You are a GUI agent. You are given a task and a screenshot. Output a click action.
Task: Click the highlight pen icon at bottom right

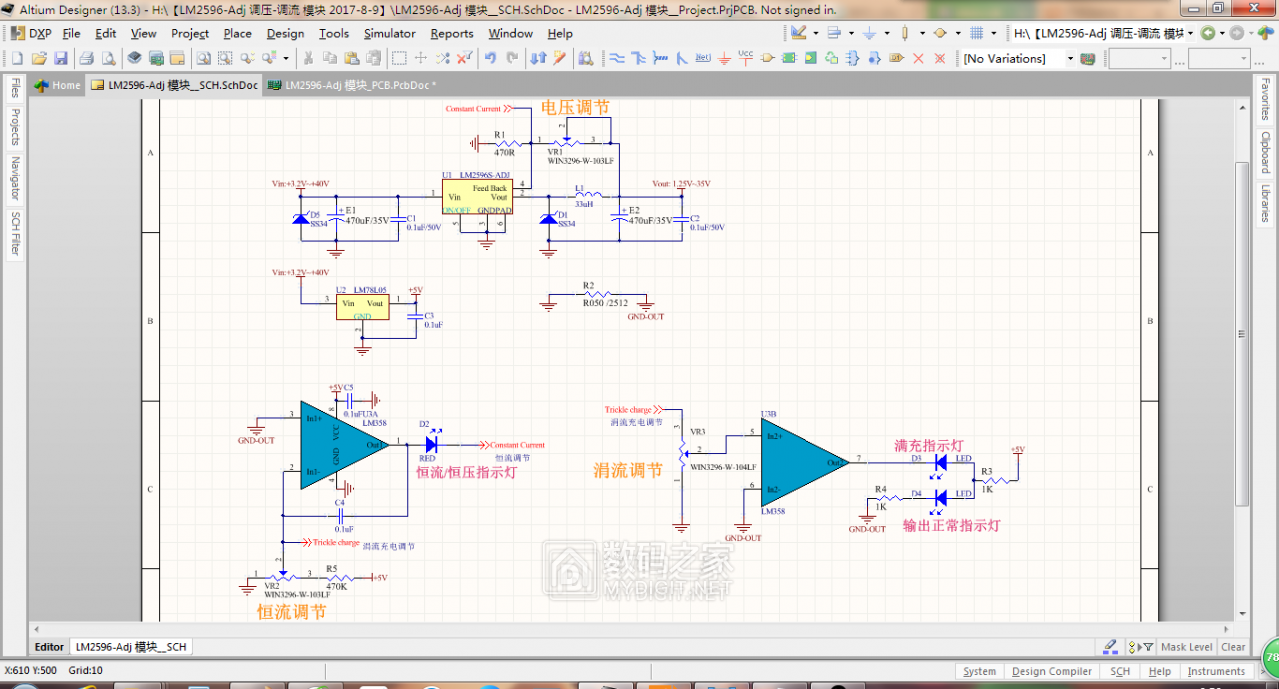[x=1110, y=647]
